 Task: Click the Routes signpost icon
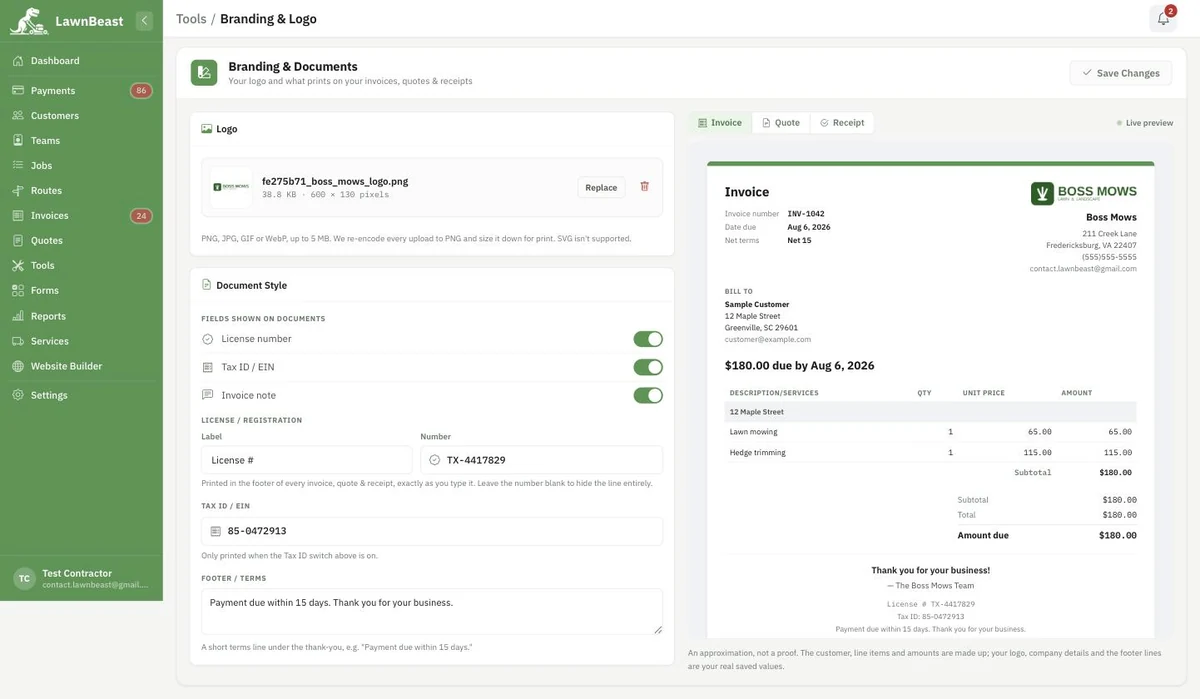pos(18,191)
